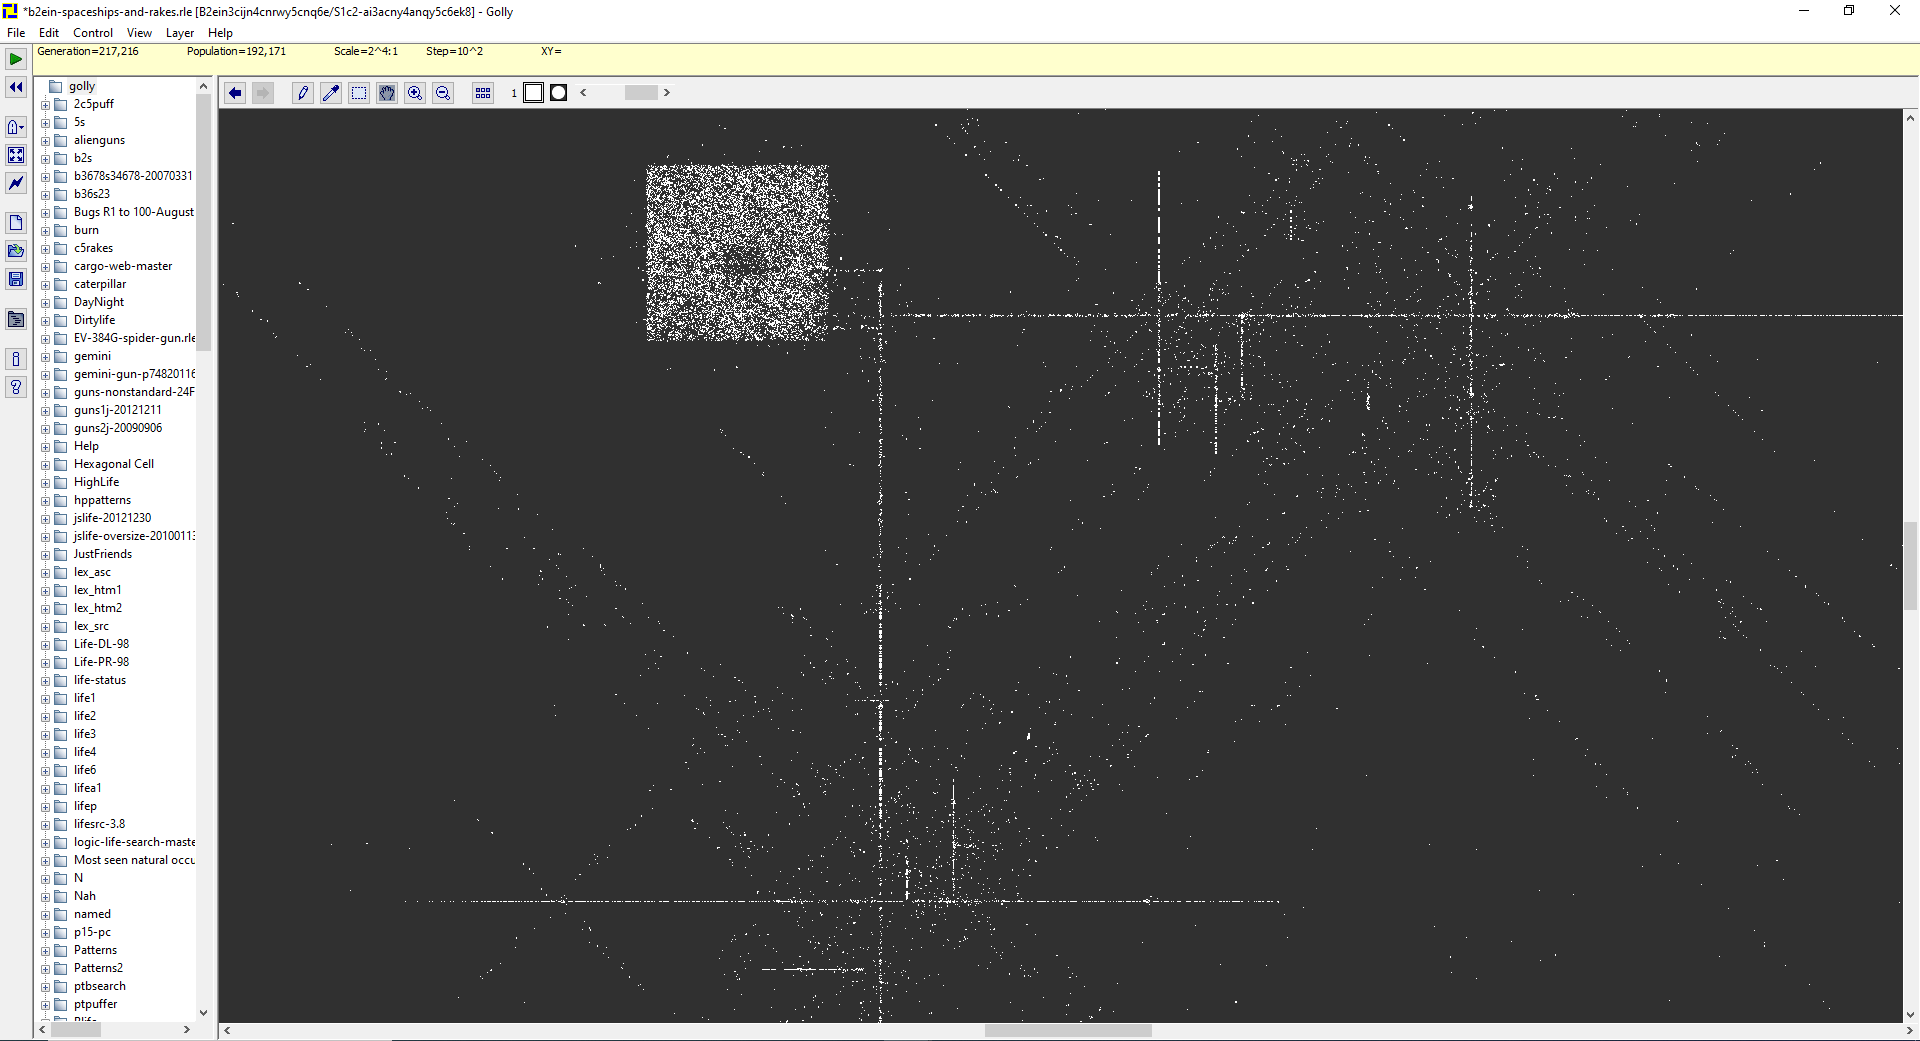This screenshot has width=1920, height=1041.
Task: Open the Layer menu
Action: click(x=180, y=33)
